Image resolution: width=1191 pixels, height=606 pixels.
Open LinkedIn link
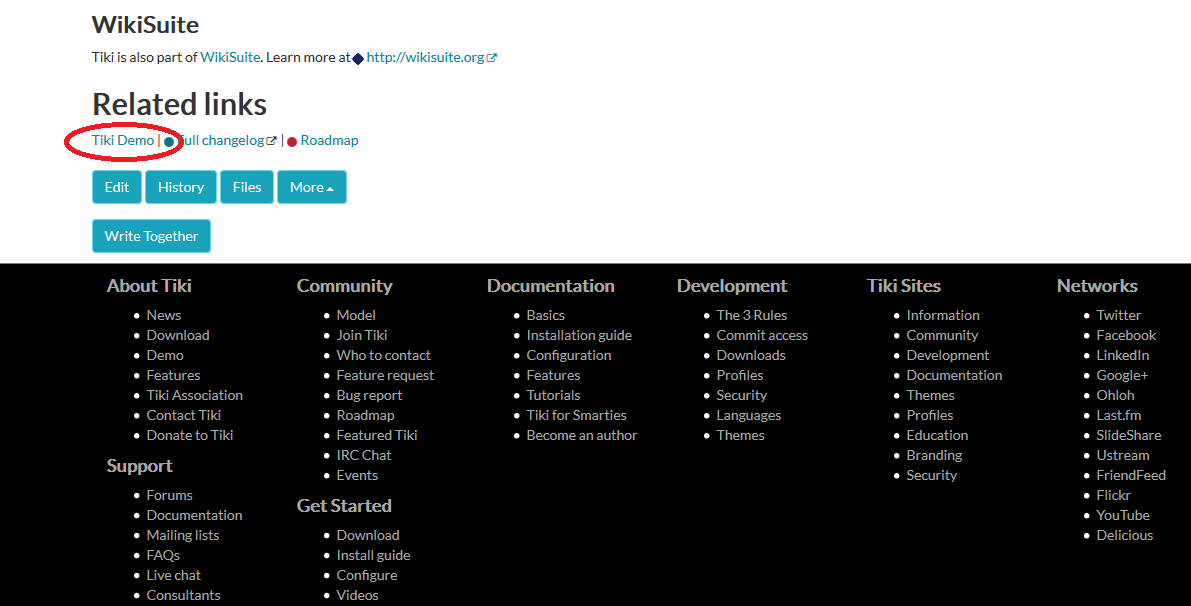point(1123,355)
